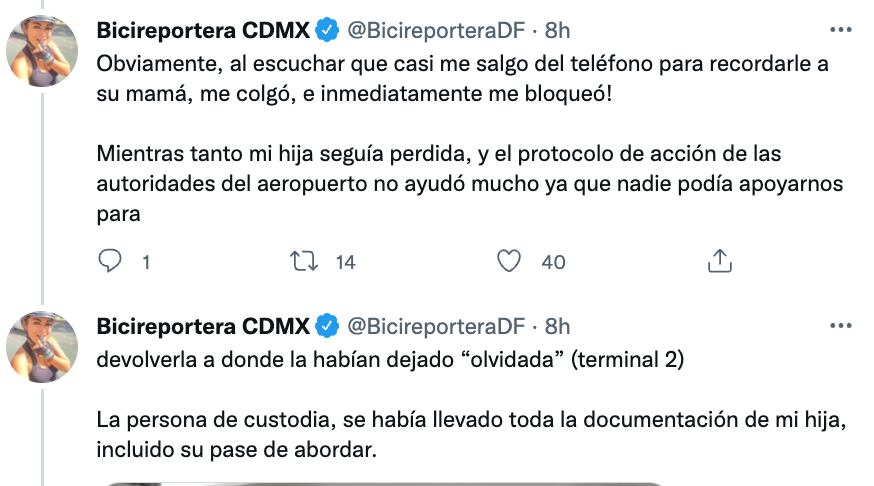Like the first tweet with the heart icon
874x486 pixels.
[x=510, y=262]
